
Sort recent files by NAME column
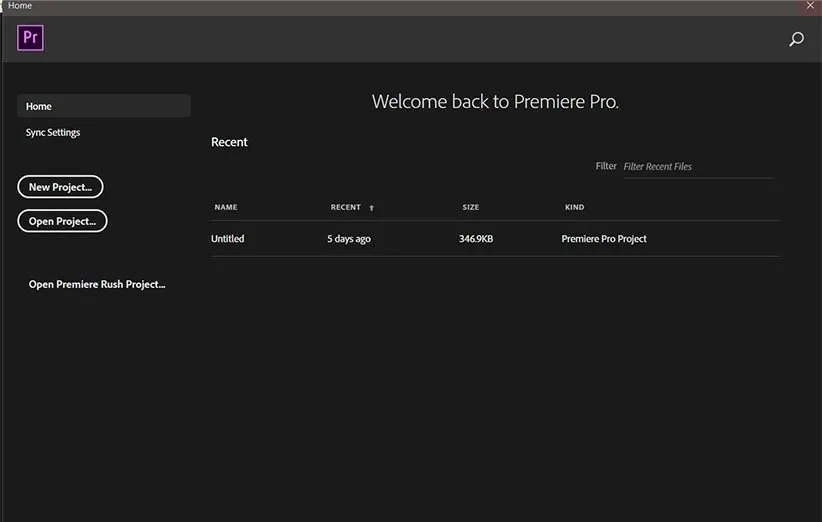pyautogui.click(x=226, y=207)
